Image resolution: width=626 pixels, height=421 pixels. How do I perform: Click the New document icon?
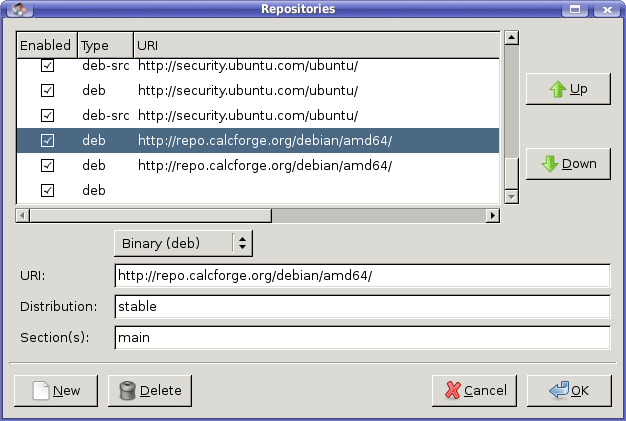pyautogui.click(x=41, y=390)
